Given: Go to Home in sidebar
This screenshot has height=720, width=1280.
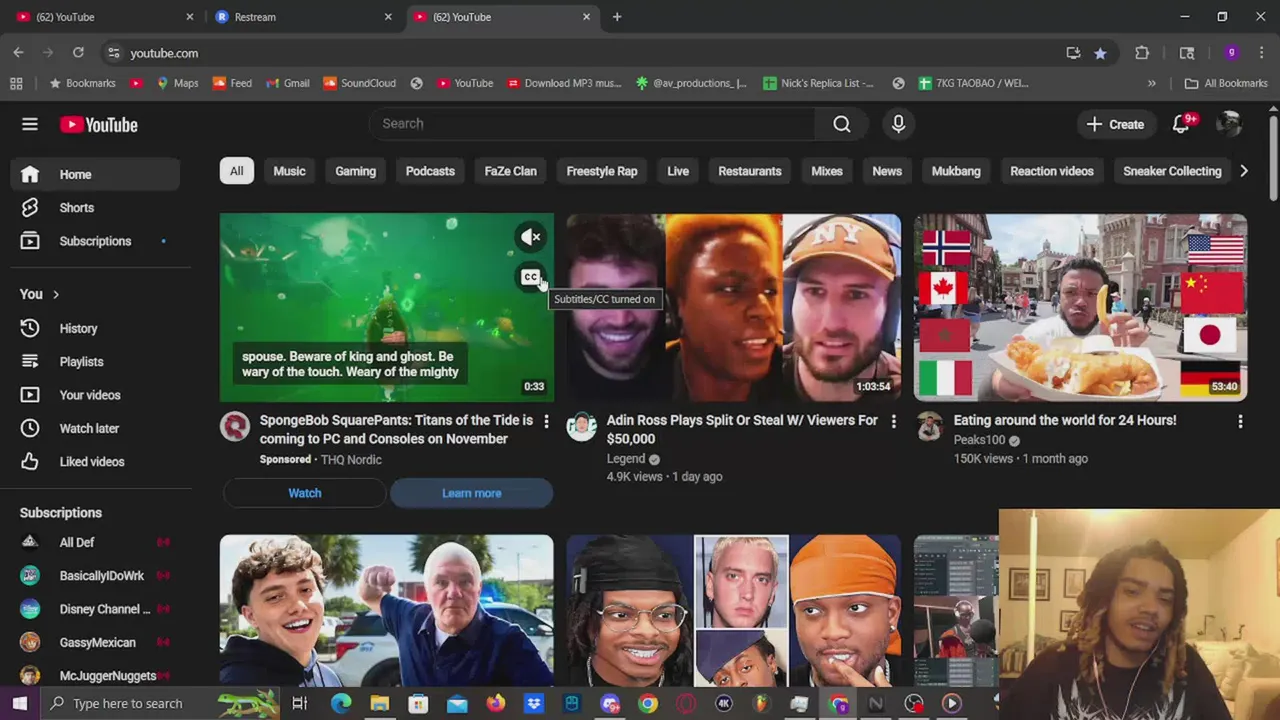Looking at the screenshot, I should tap(96, 174).
